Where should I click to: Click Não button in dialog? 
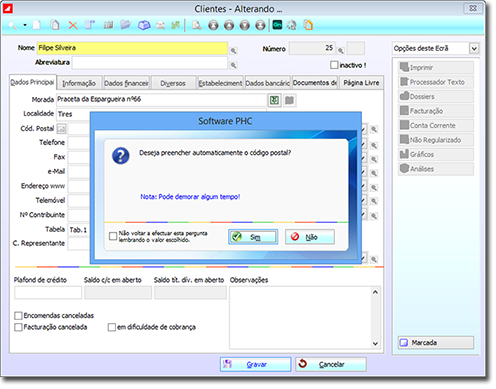(x=310, y=237)
